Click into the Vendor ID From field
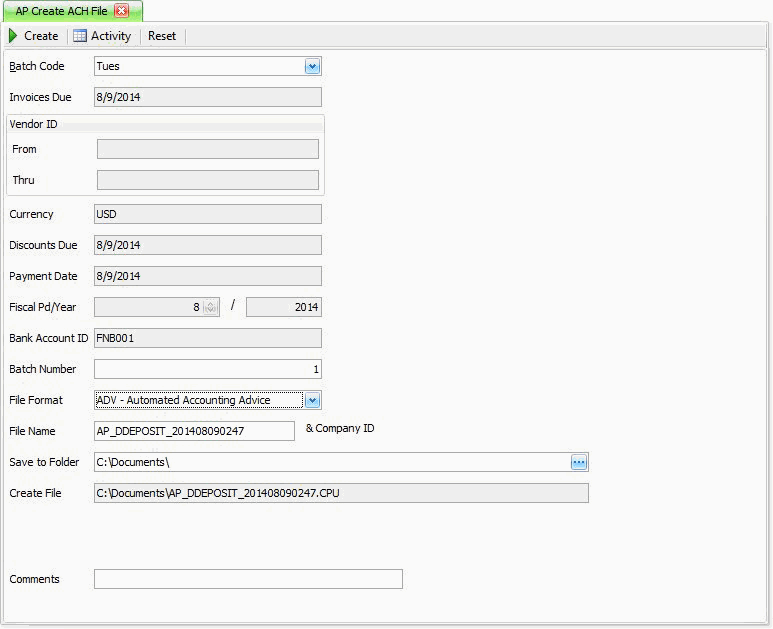The image size is (773, 629). pos(207,149)
